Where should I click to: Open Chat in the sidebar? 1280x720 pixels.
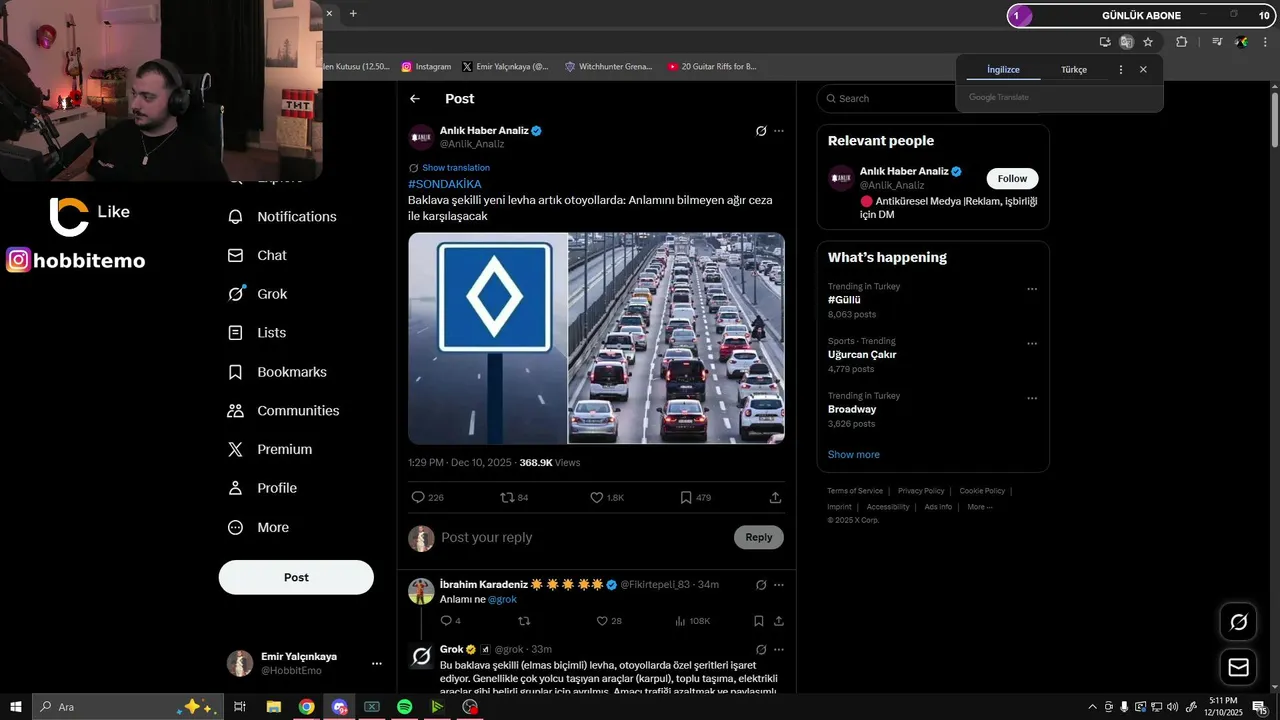tap(258, 256)
